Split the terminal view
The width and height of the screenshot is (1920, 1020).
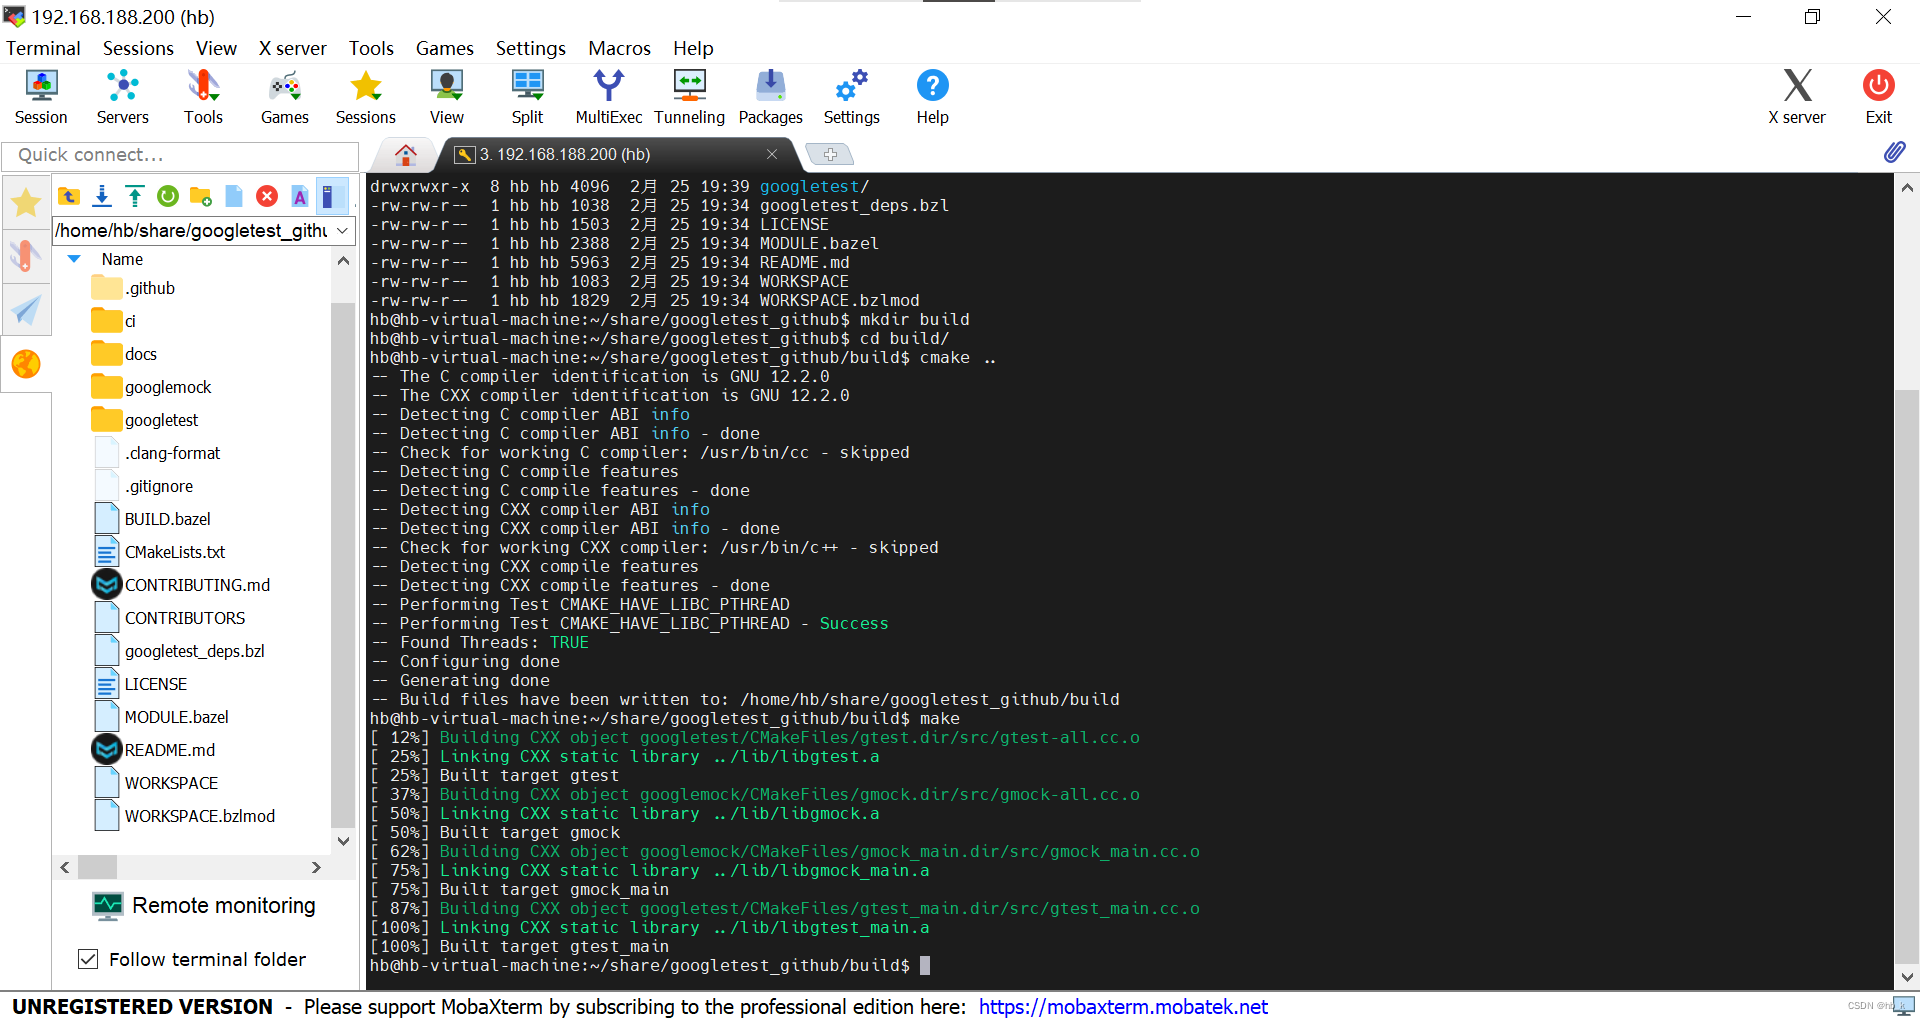tap(527, 95)
